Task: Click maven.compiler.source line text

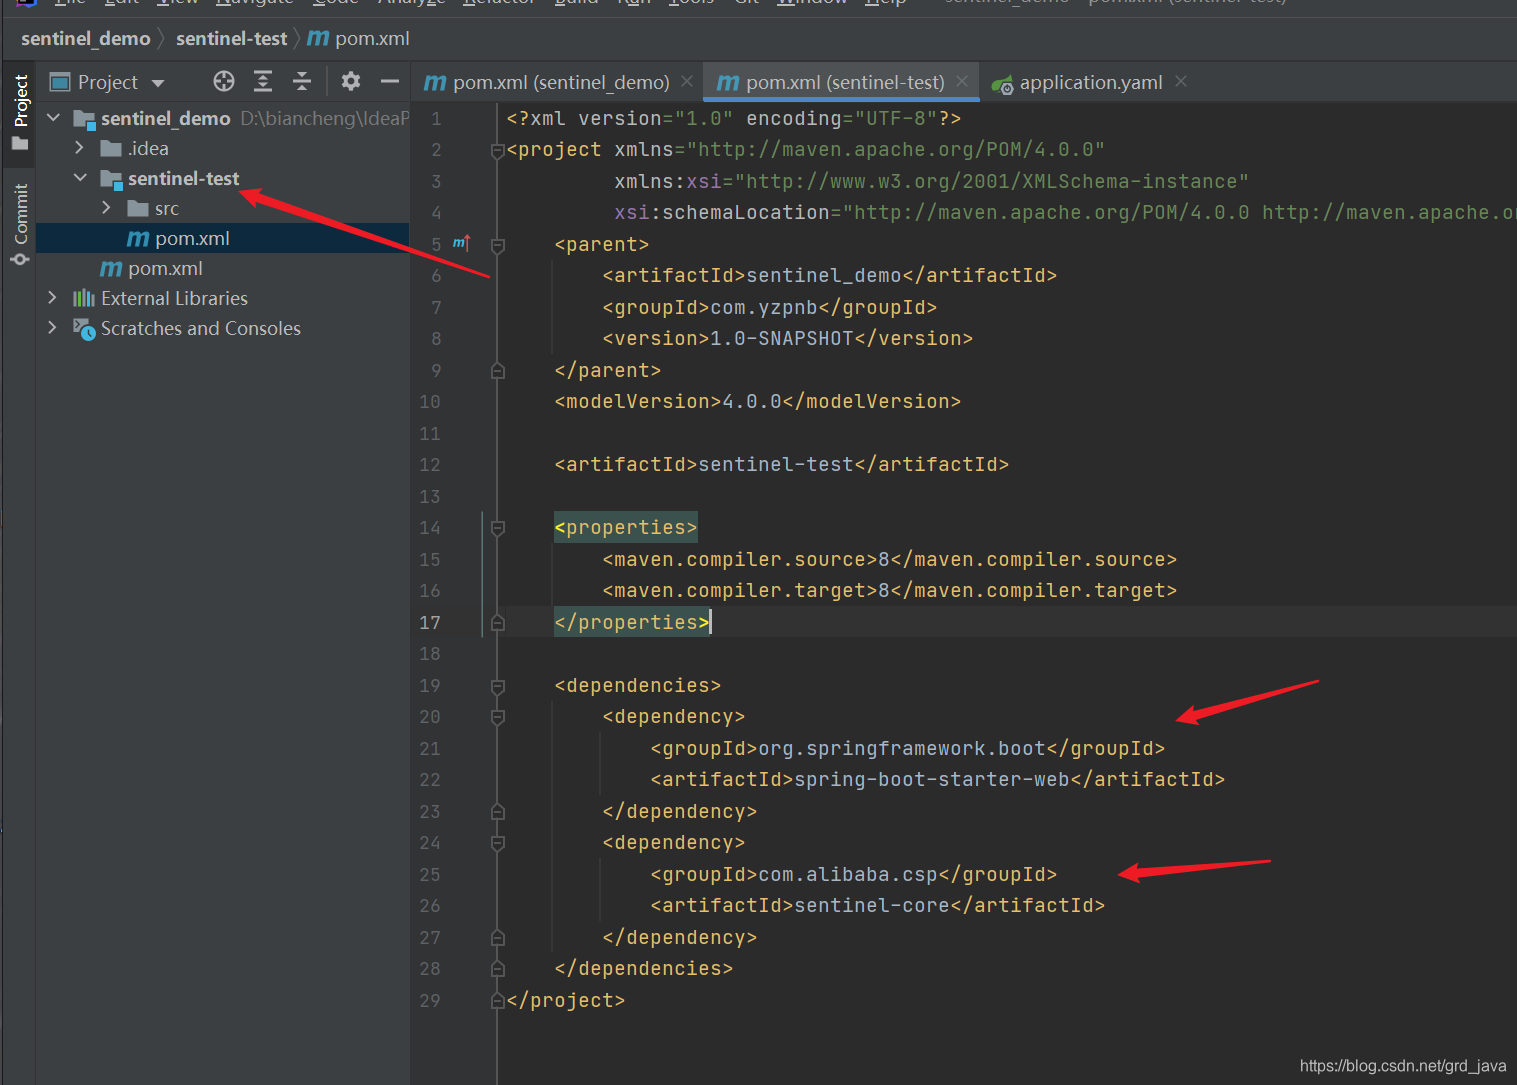Action: (890, 560)
